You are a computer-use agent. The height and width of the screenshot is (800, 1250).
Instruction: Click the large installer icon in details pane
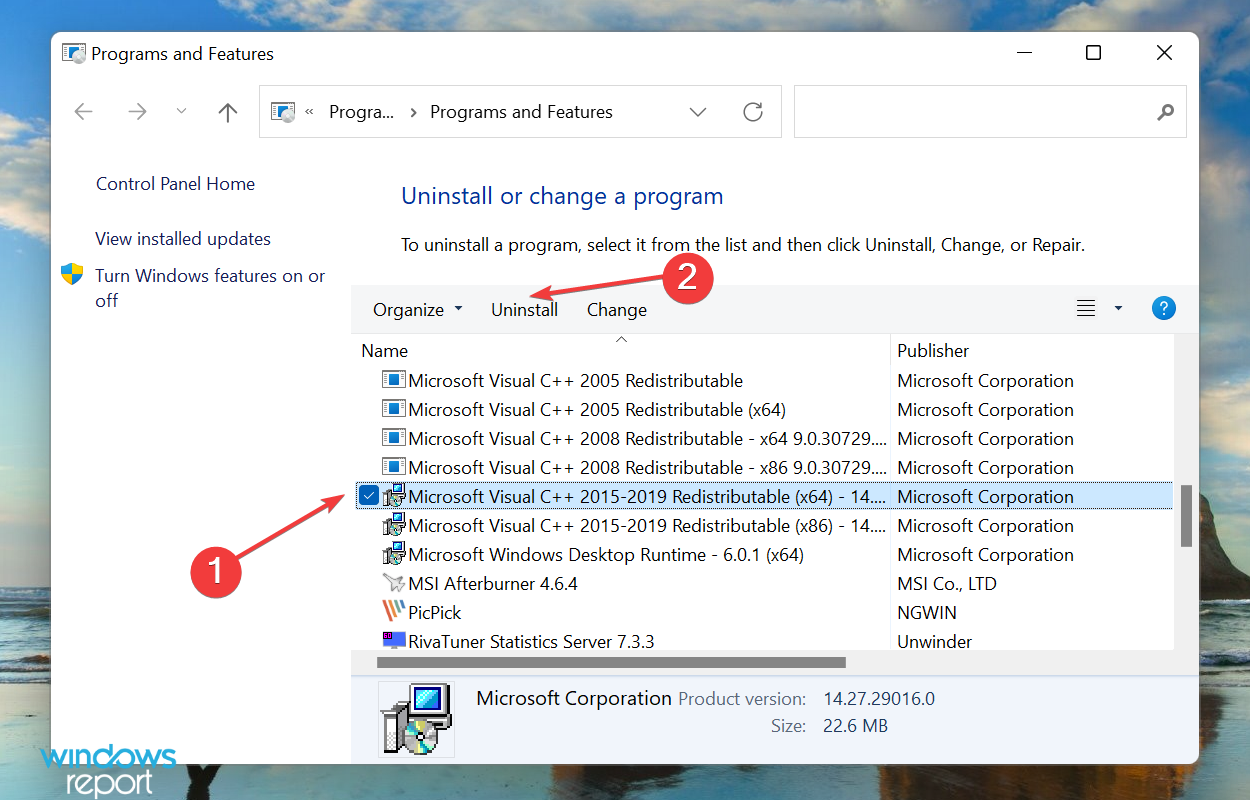click(416, 719)
